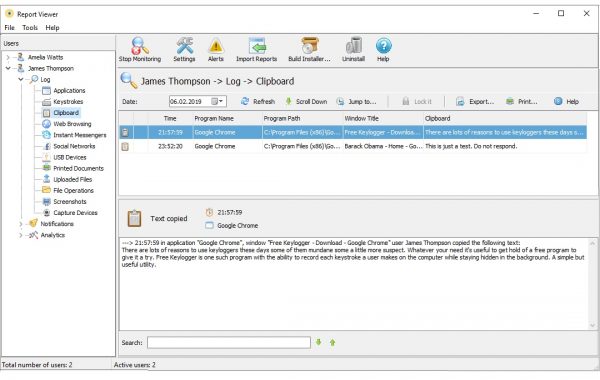
Task: Print the clipboard log
Action: [x=522, y=101]
